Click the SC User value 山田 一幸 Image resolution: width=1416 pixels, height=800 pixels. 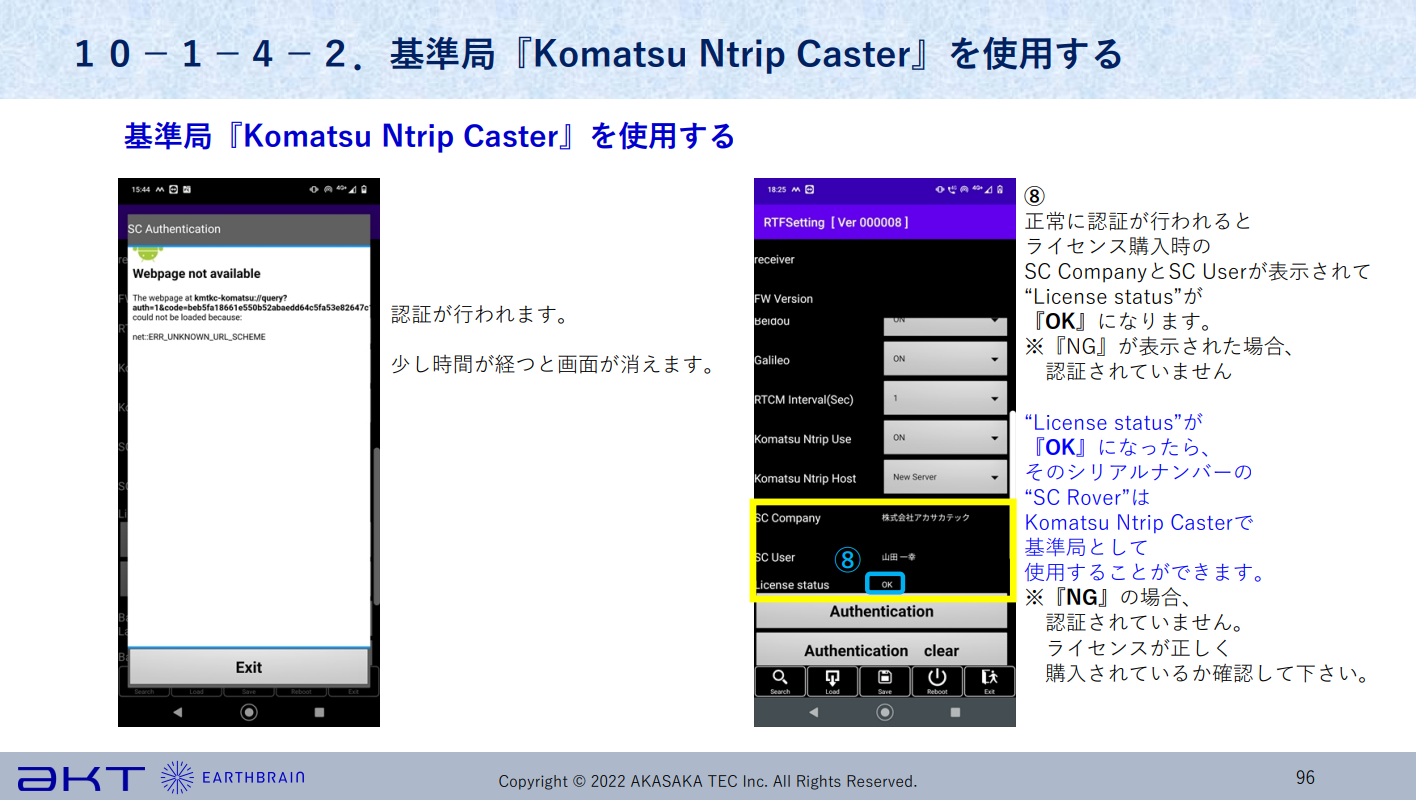(x=898, y=557)
